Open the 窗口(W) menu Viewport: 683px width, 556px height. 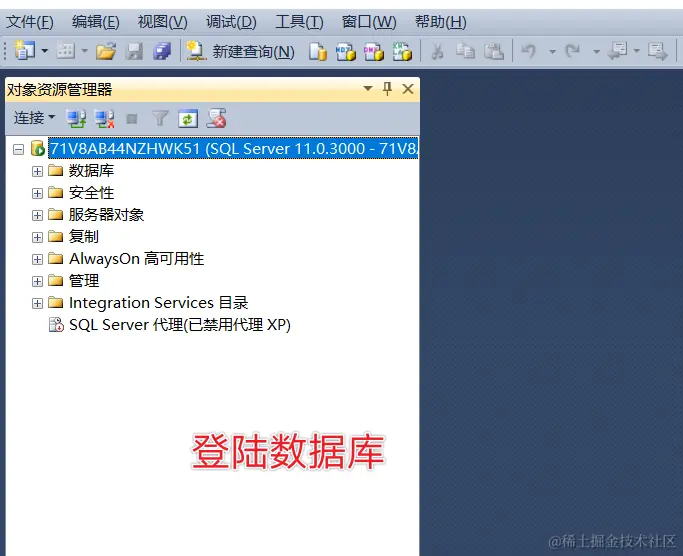click(369, 21)
